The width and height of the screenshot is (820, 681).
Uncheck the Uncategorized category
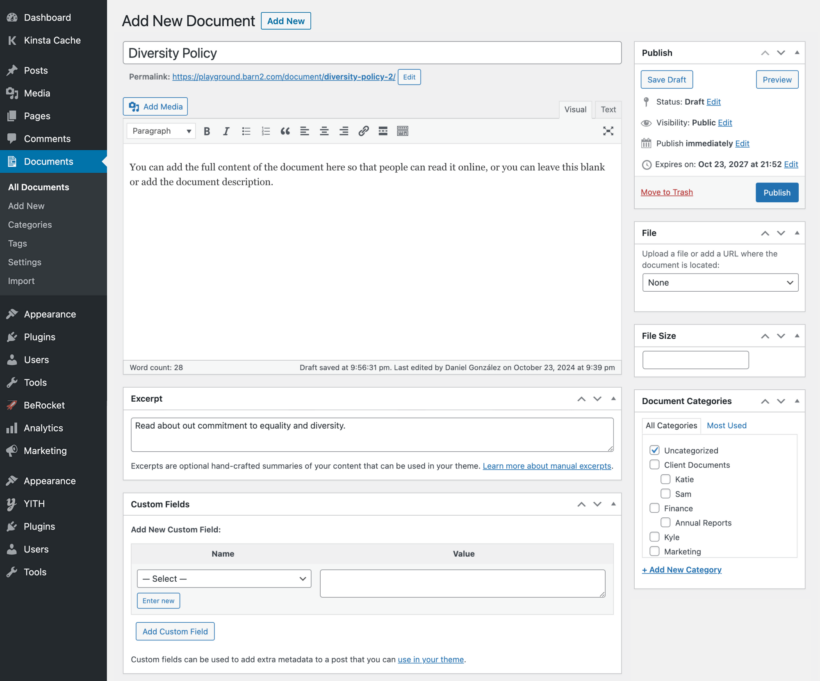pyautogui.click(x=655, y=450)
